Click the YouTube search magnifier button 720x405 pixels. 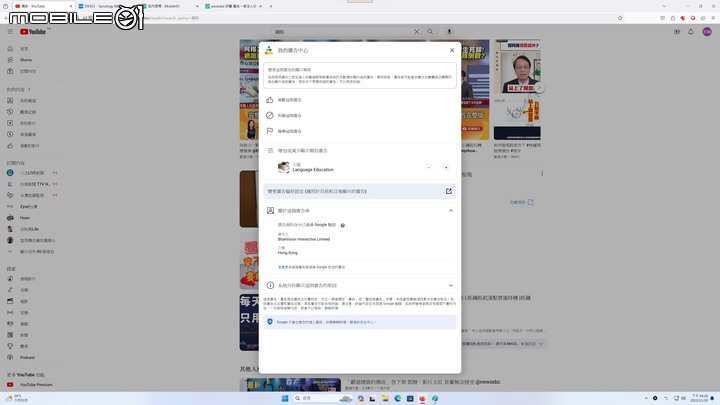coord(430,32)
